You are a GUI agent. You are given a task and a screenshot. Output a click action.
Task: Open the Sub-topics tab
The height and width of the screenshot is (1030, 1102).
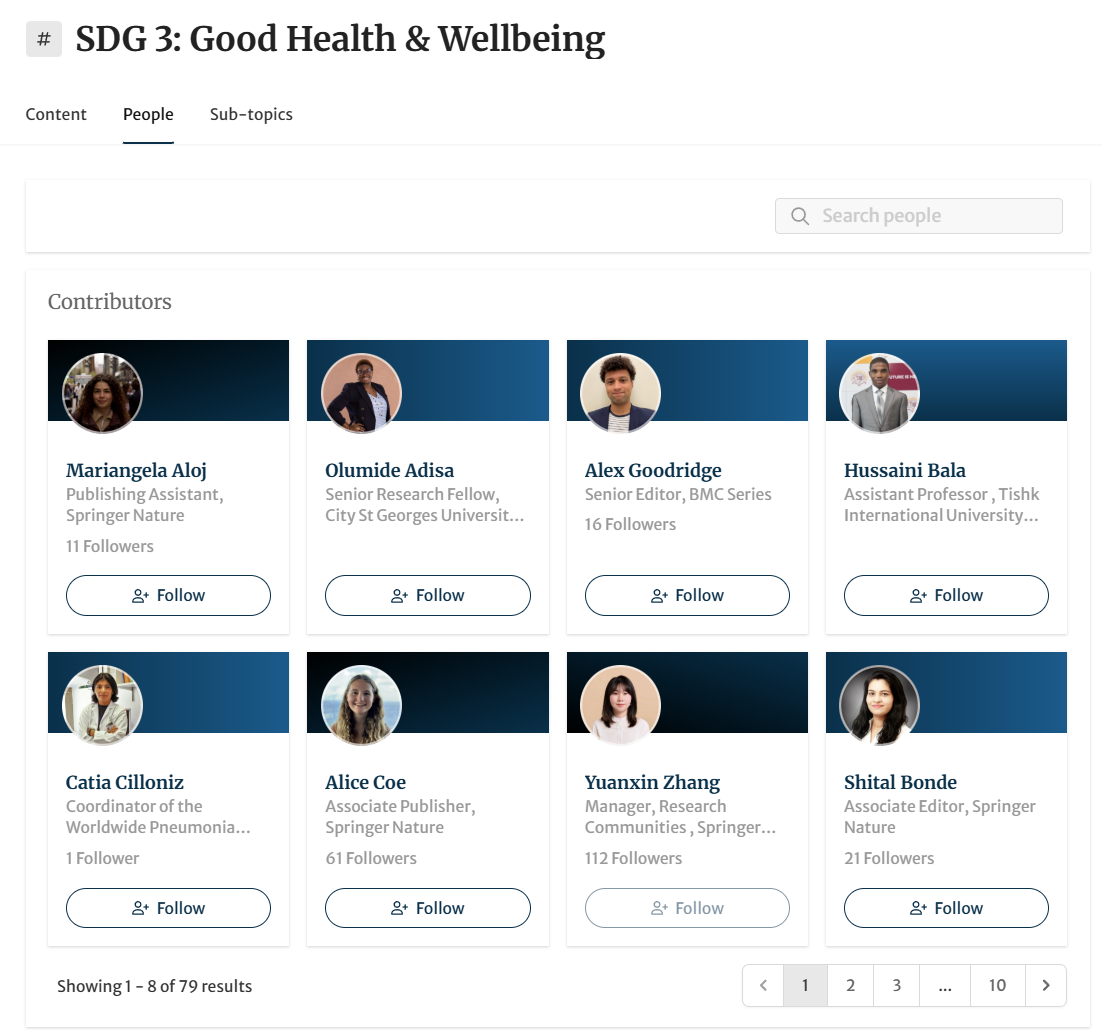tap(251, 115)
